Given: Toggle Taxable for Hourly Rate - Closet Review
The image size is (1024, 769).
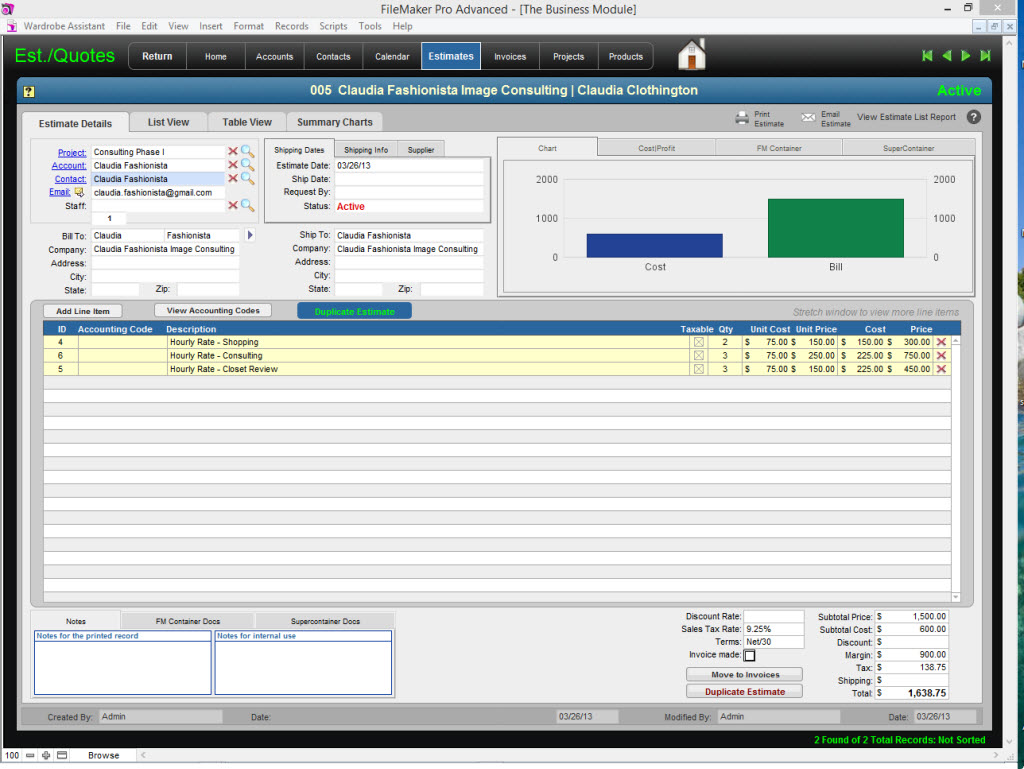Looking at the screenshot, I should pyautogui.click(x=699, y=369).
